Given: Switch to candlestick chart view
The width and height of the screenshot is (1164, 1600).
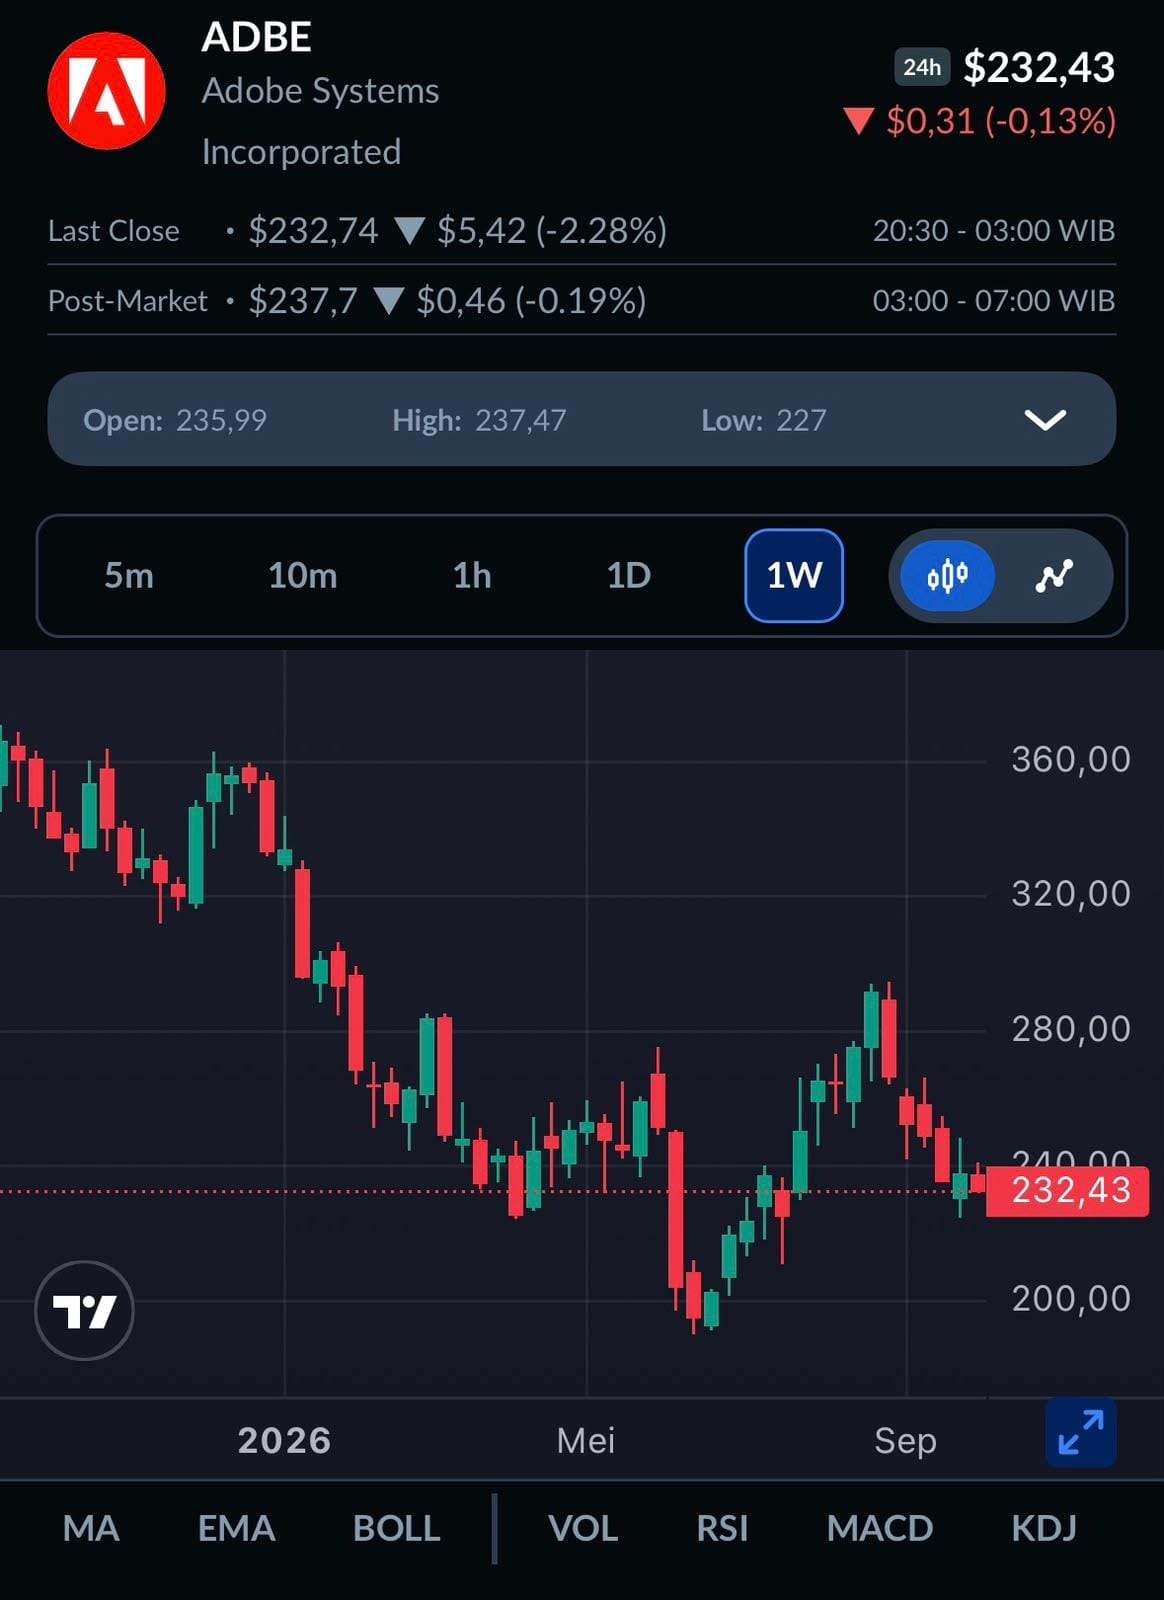Looking at the screenshot, I should point(947,576).
